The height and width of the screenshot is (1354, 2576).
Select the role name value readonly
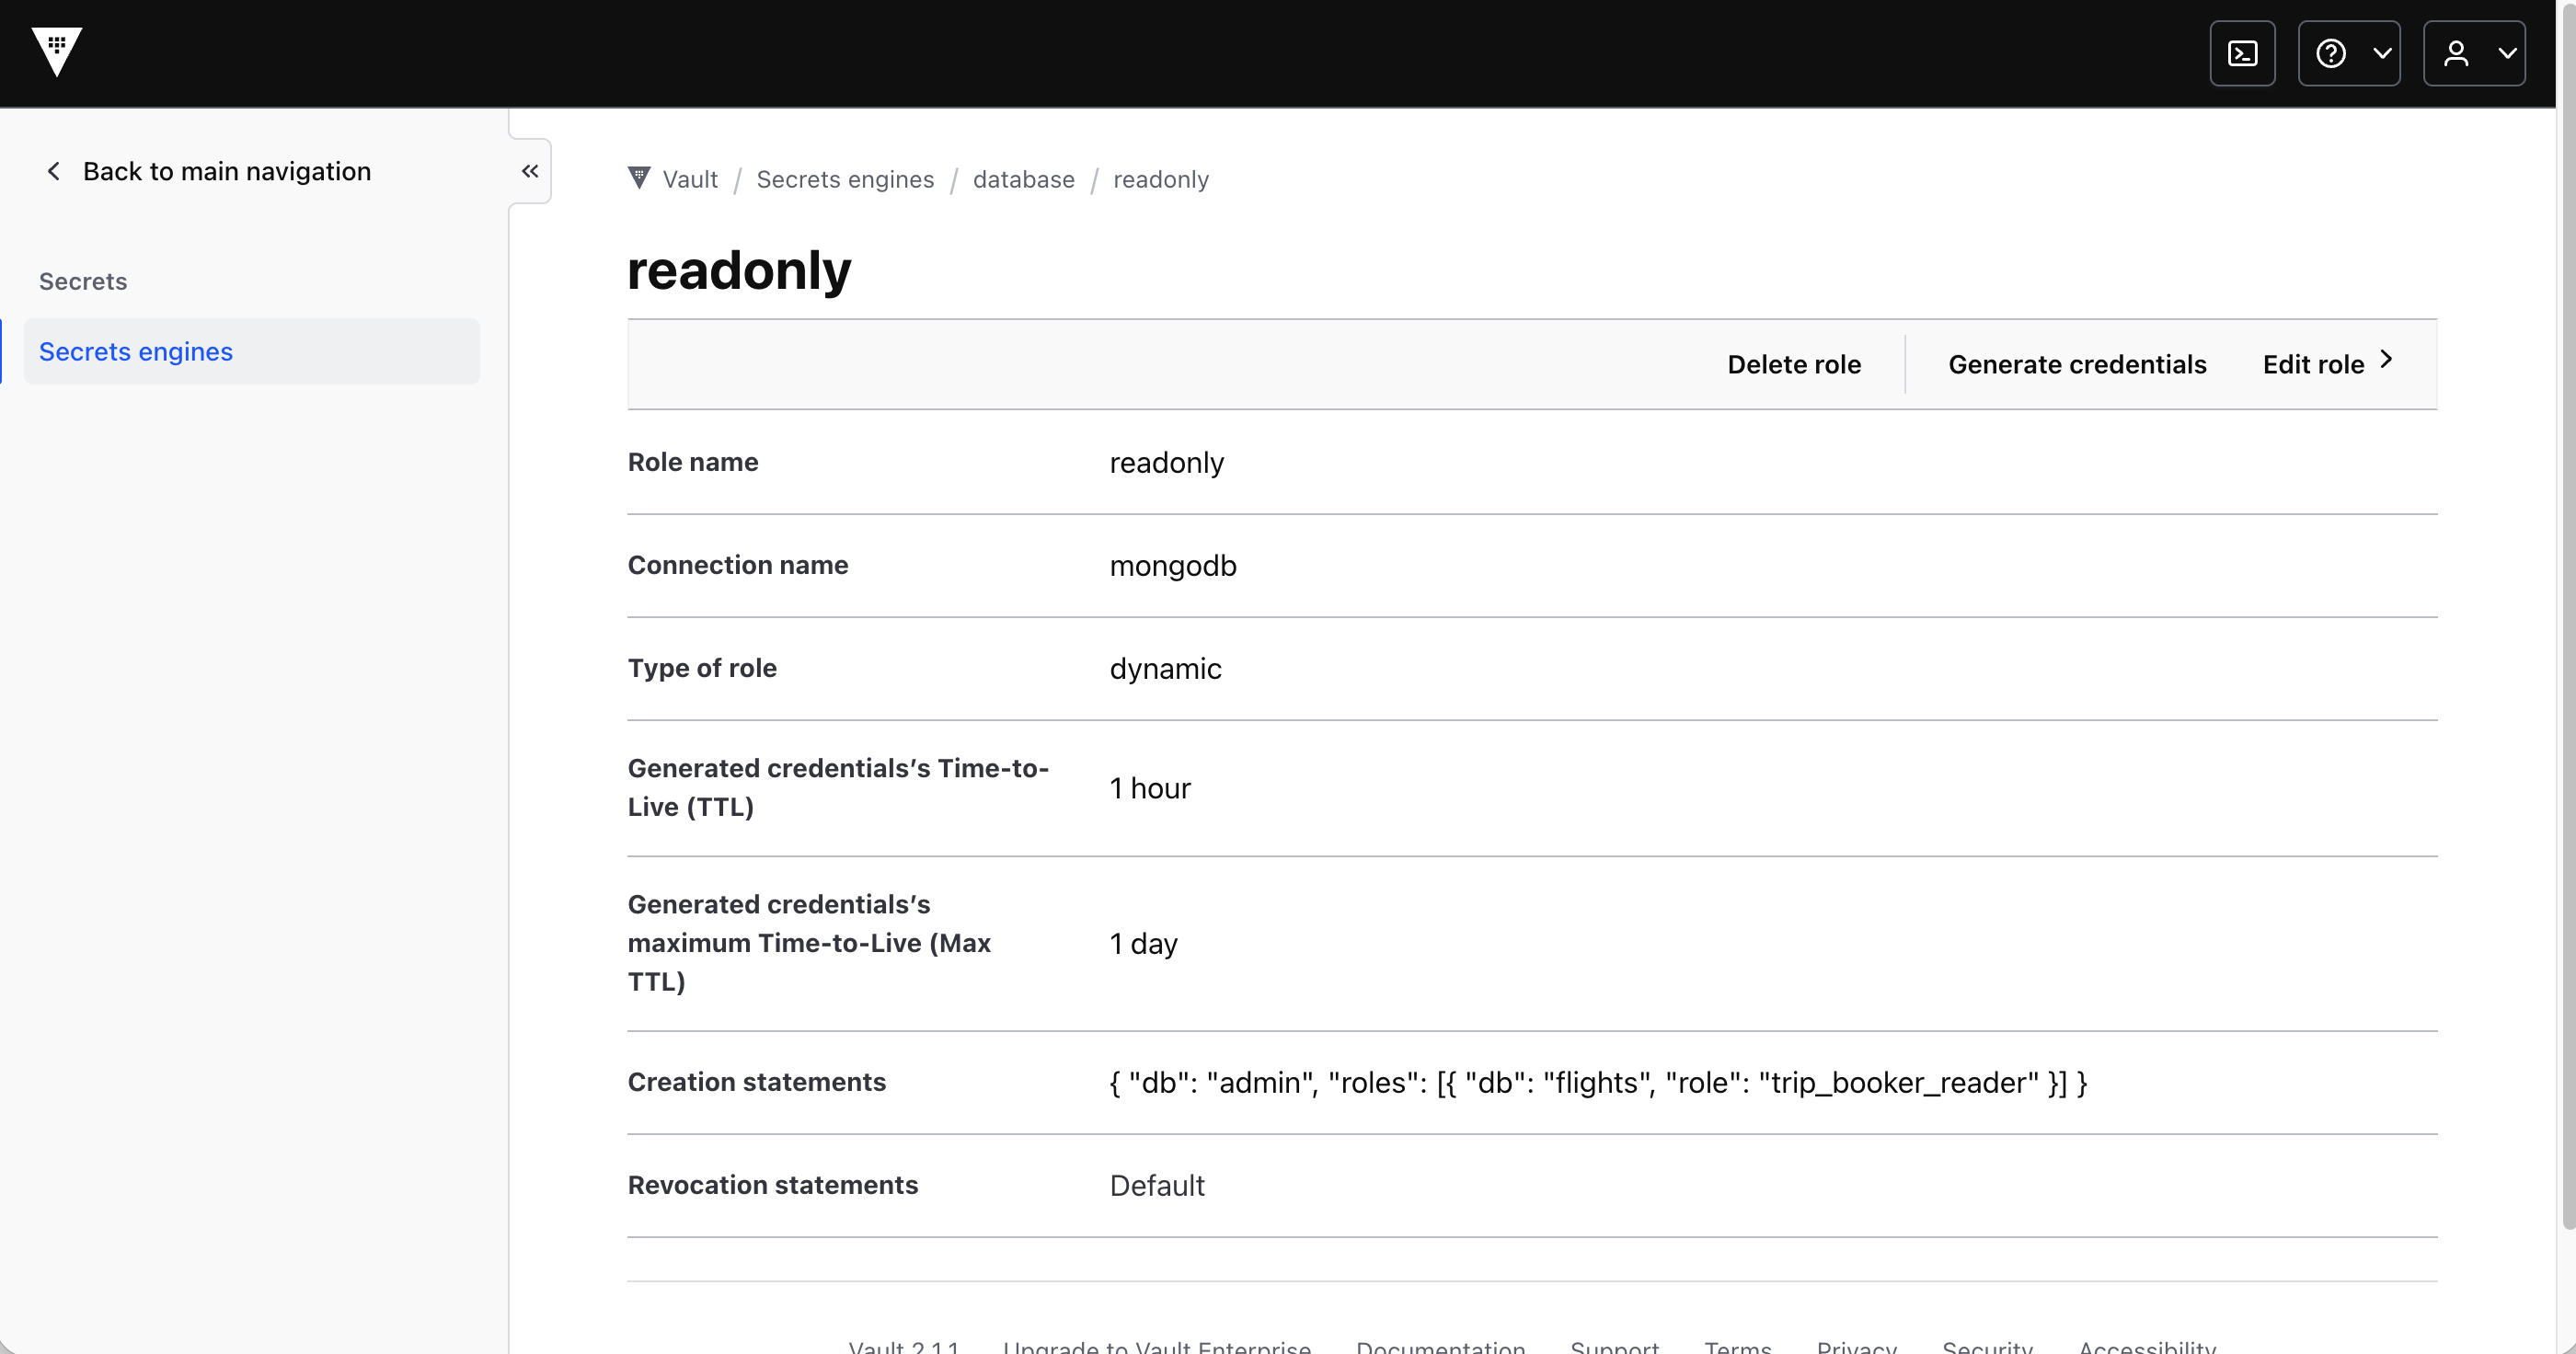click(x=1166, y=462)
